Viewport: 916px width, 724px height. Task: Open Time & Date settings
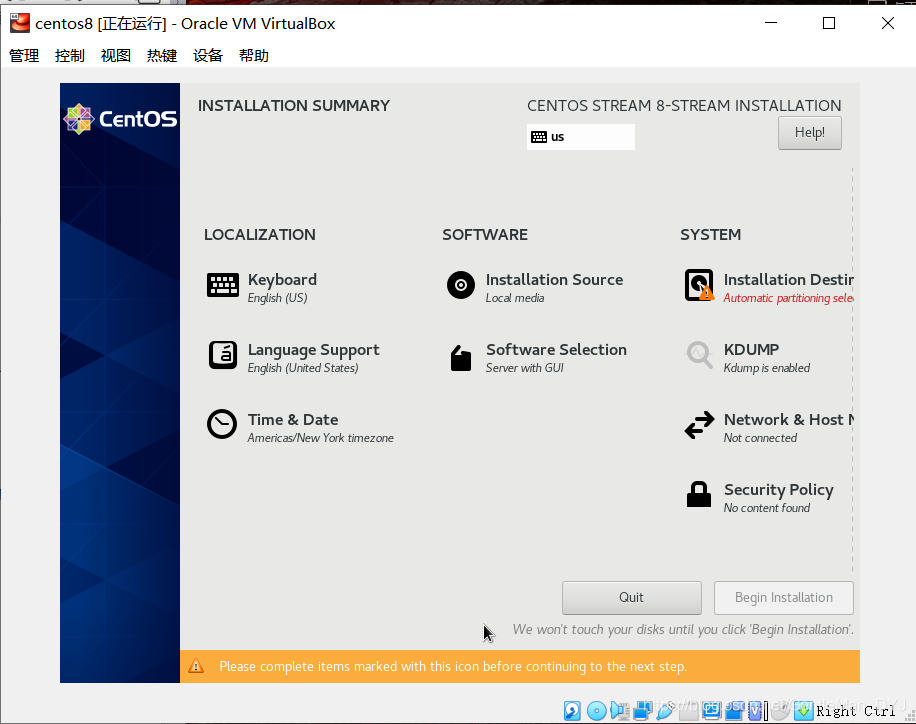pyautogui.click(x=300, y=427)
